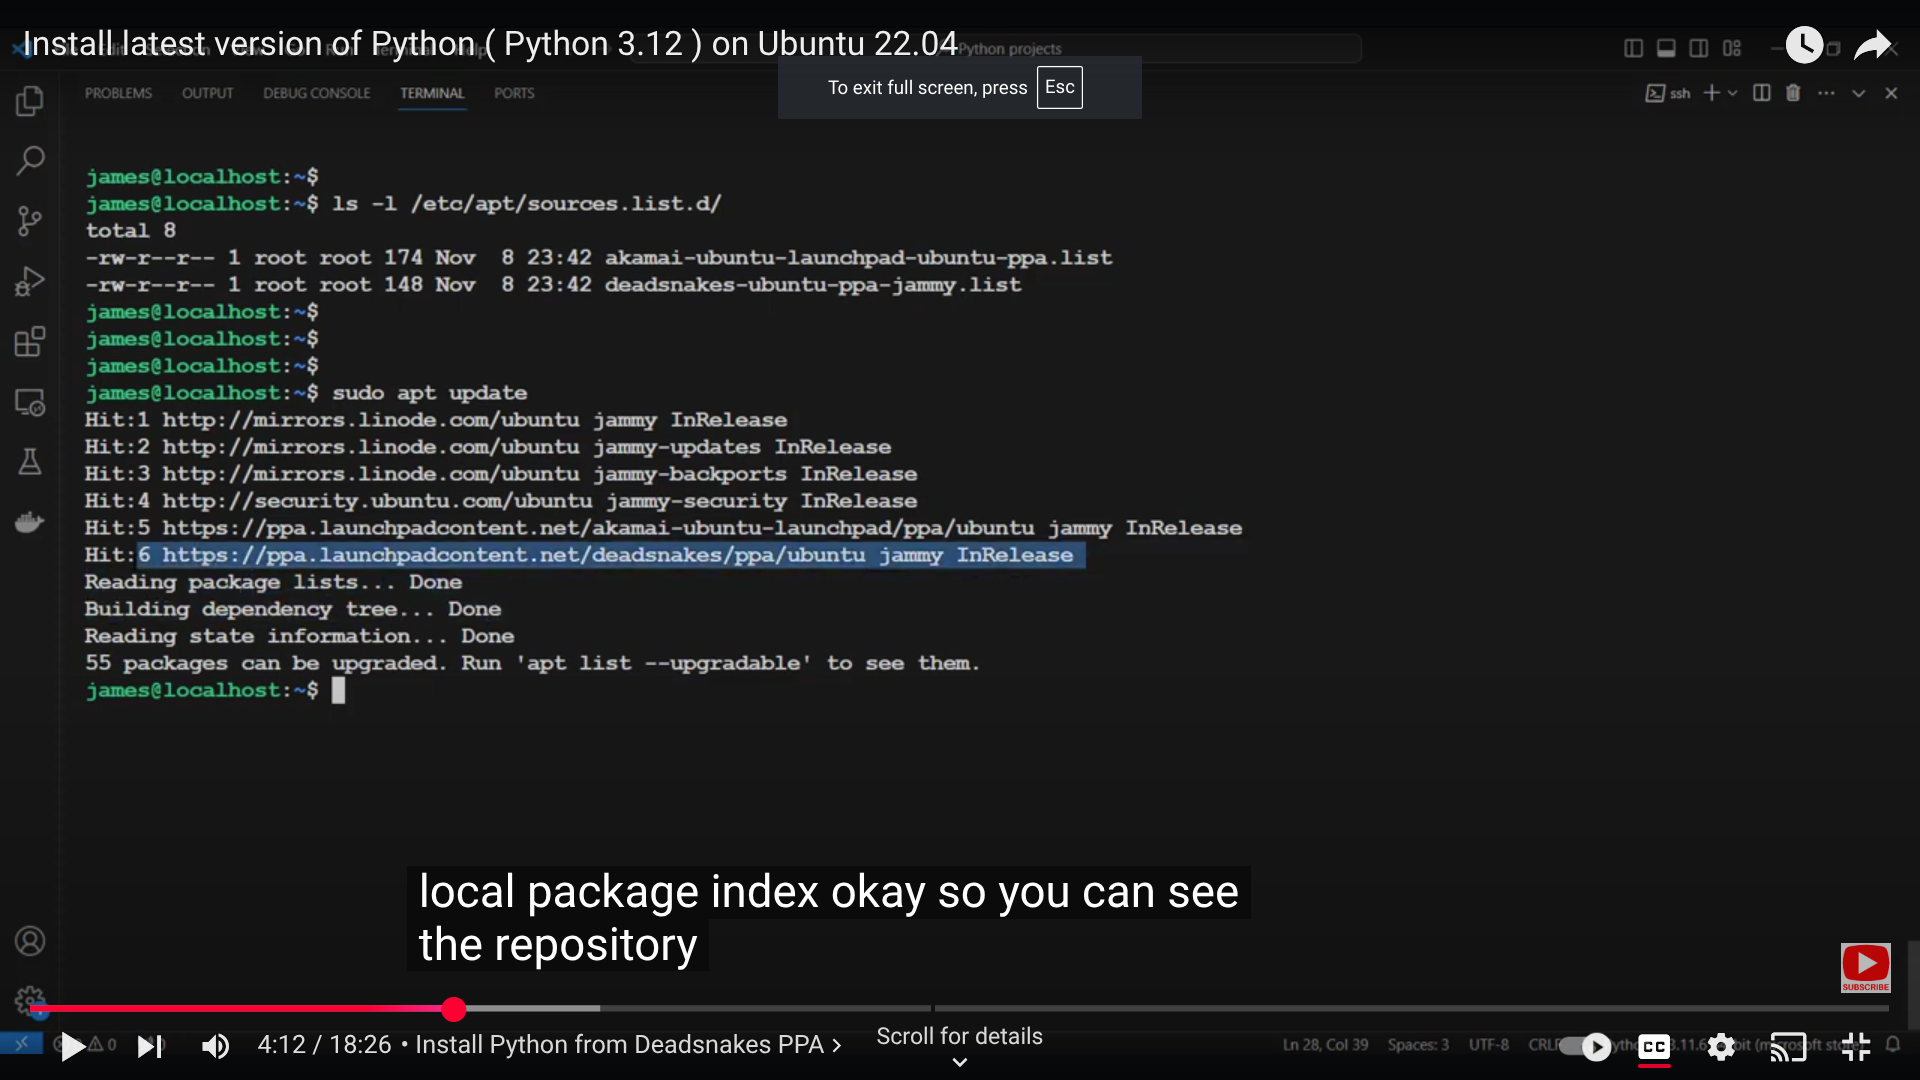Image resolution: width=1920 pixels, height=1080 pixels.
Task: Click Spaces: 3 in status bar
Action: 1418,1045
